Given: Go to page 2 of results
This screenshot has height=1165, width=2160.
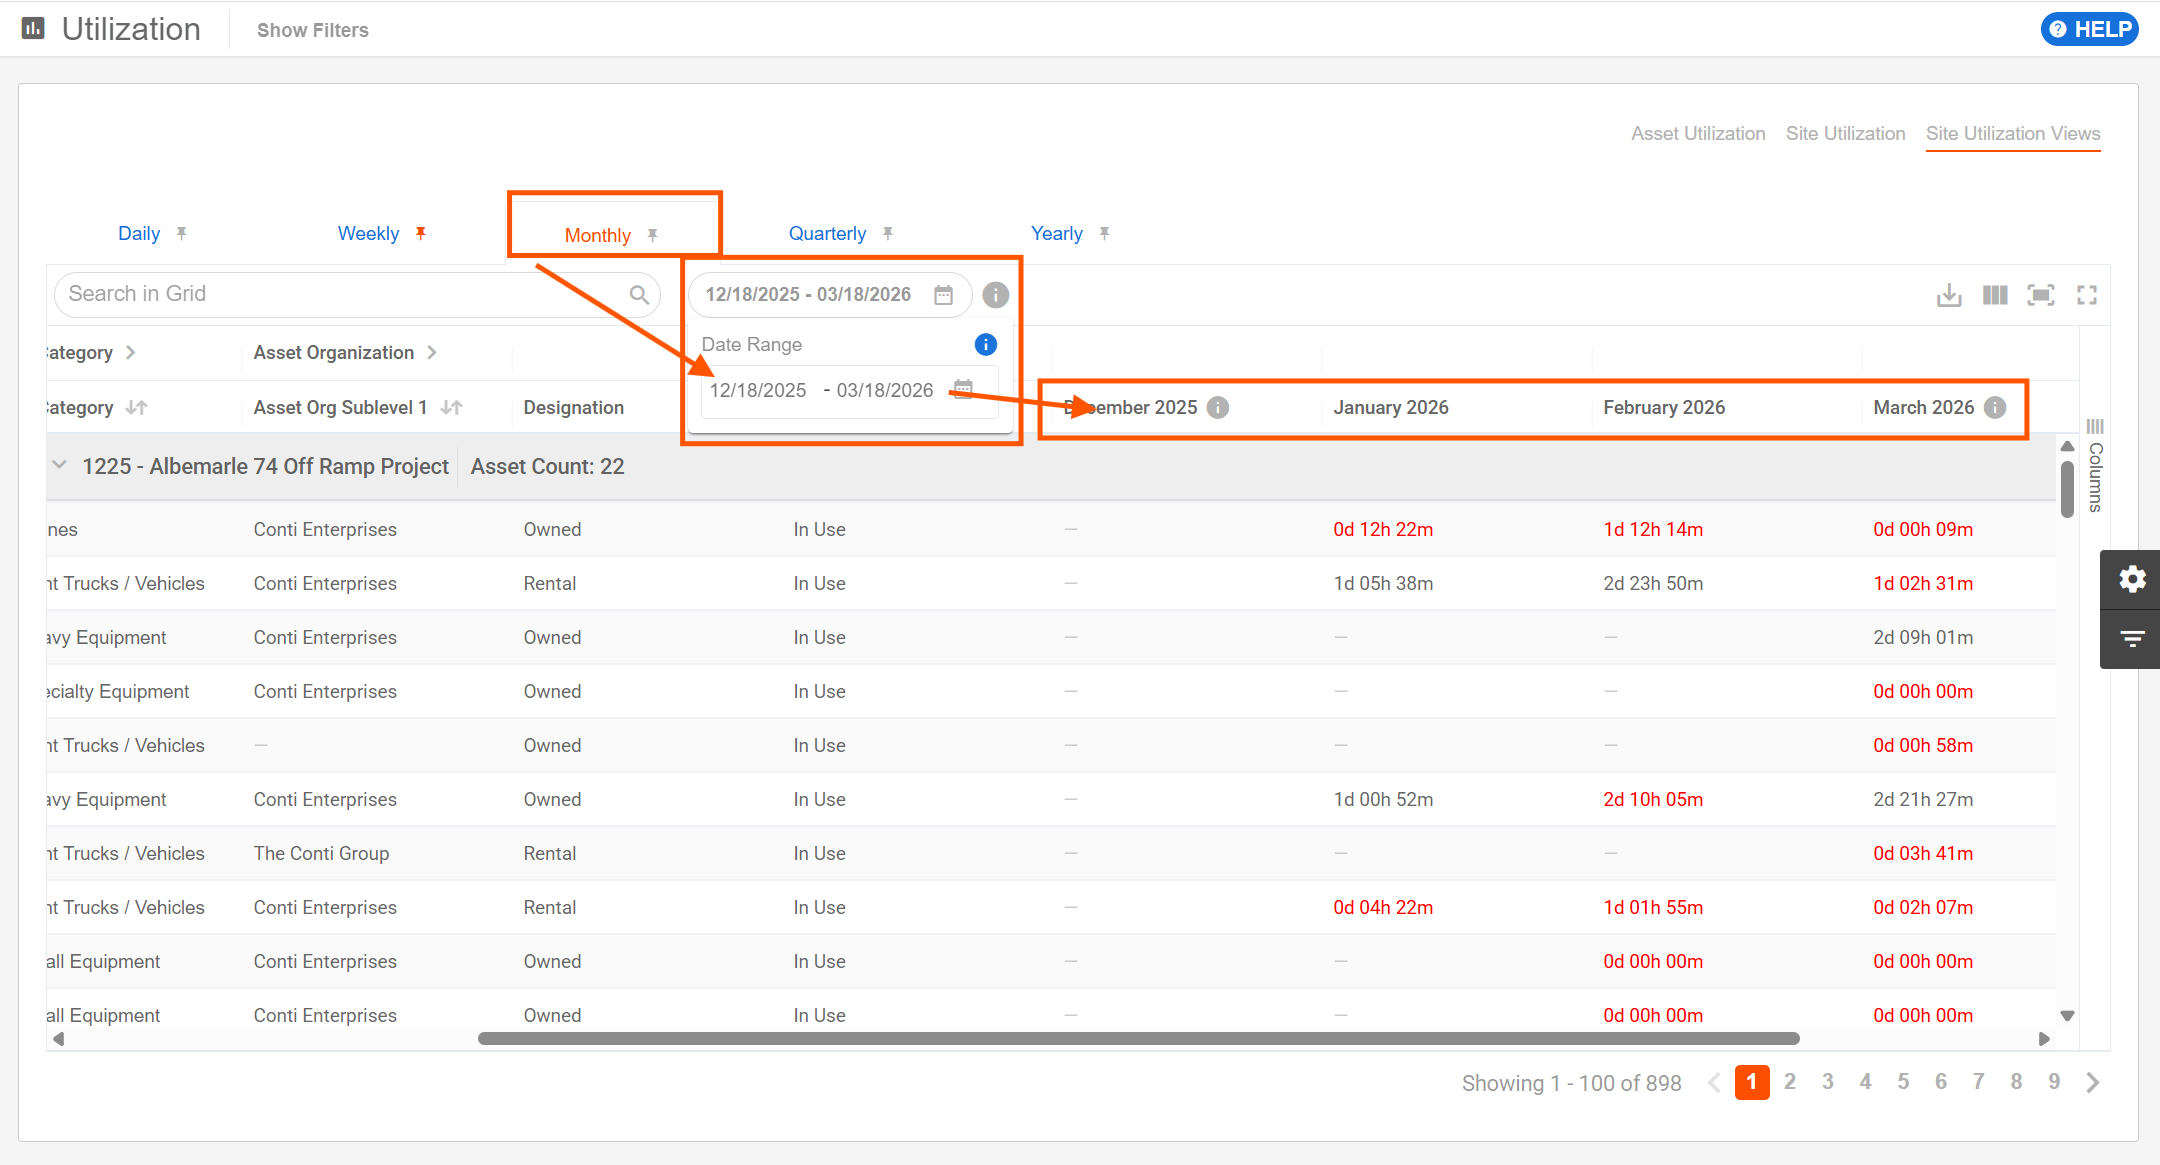Looking at the screenshot, I should point(1790,1082).
